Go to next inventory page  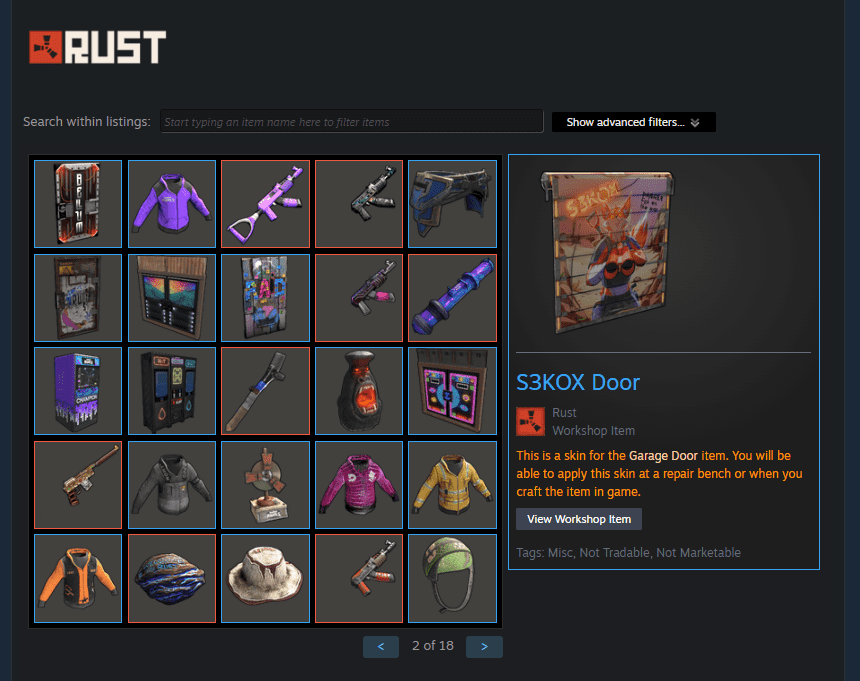pos(484,646)
